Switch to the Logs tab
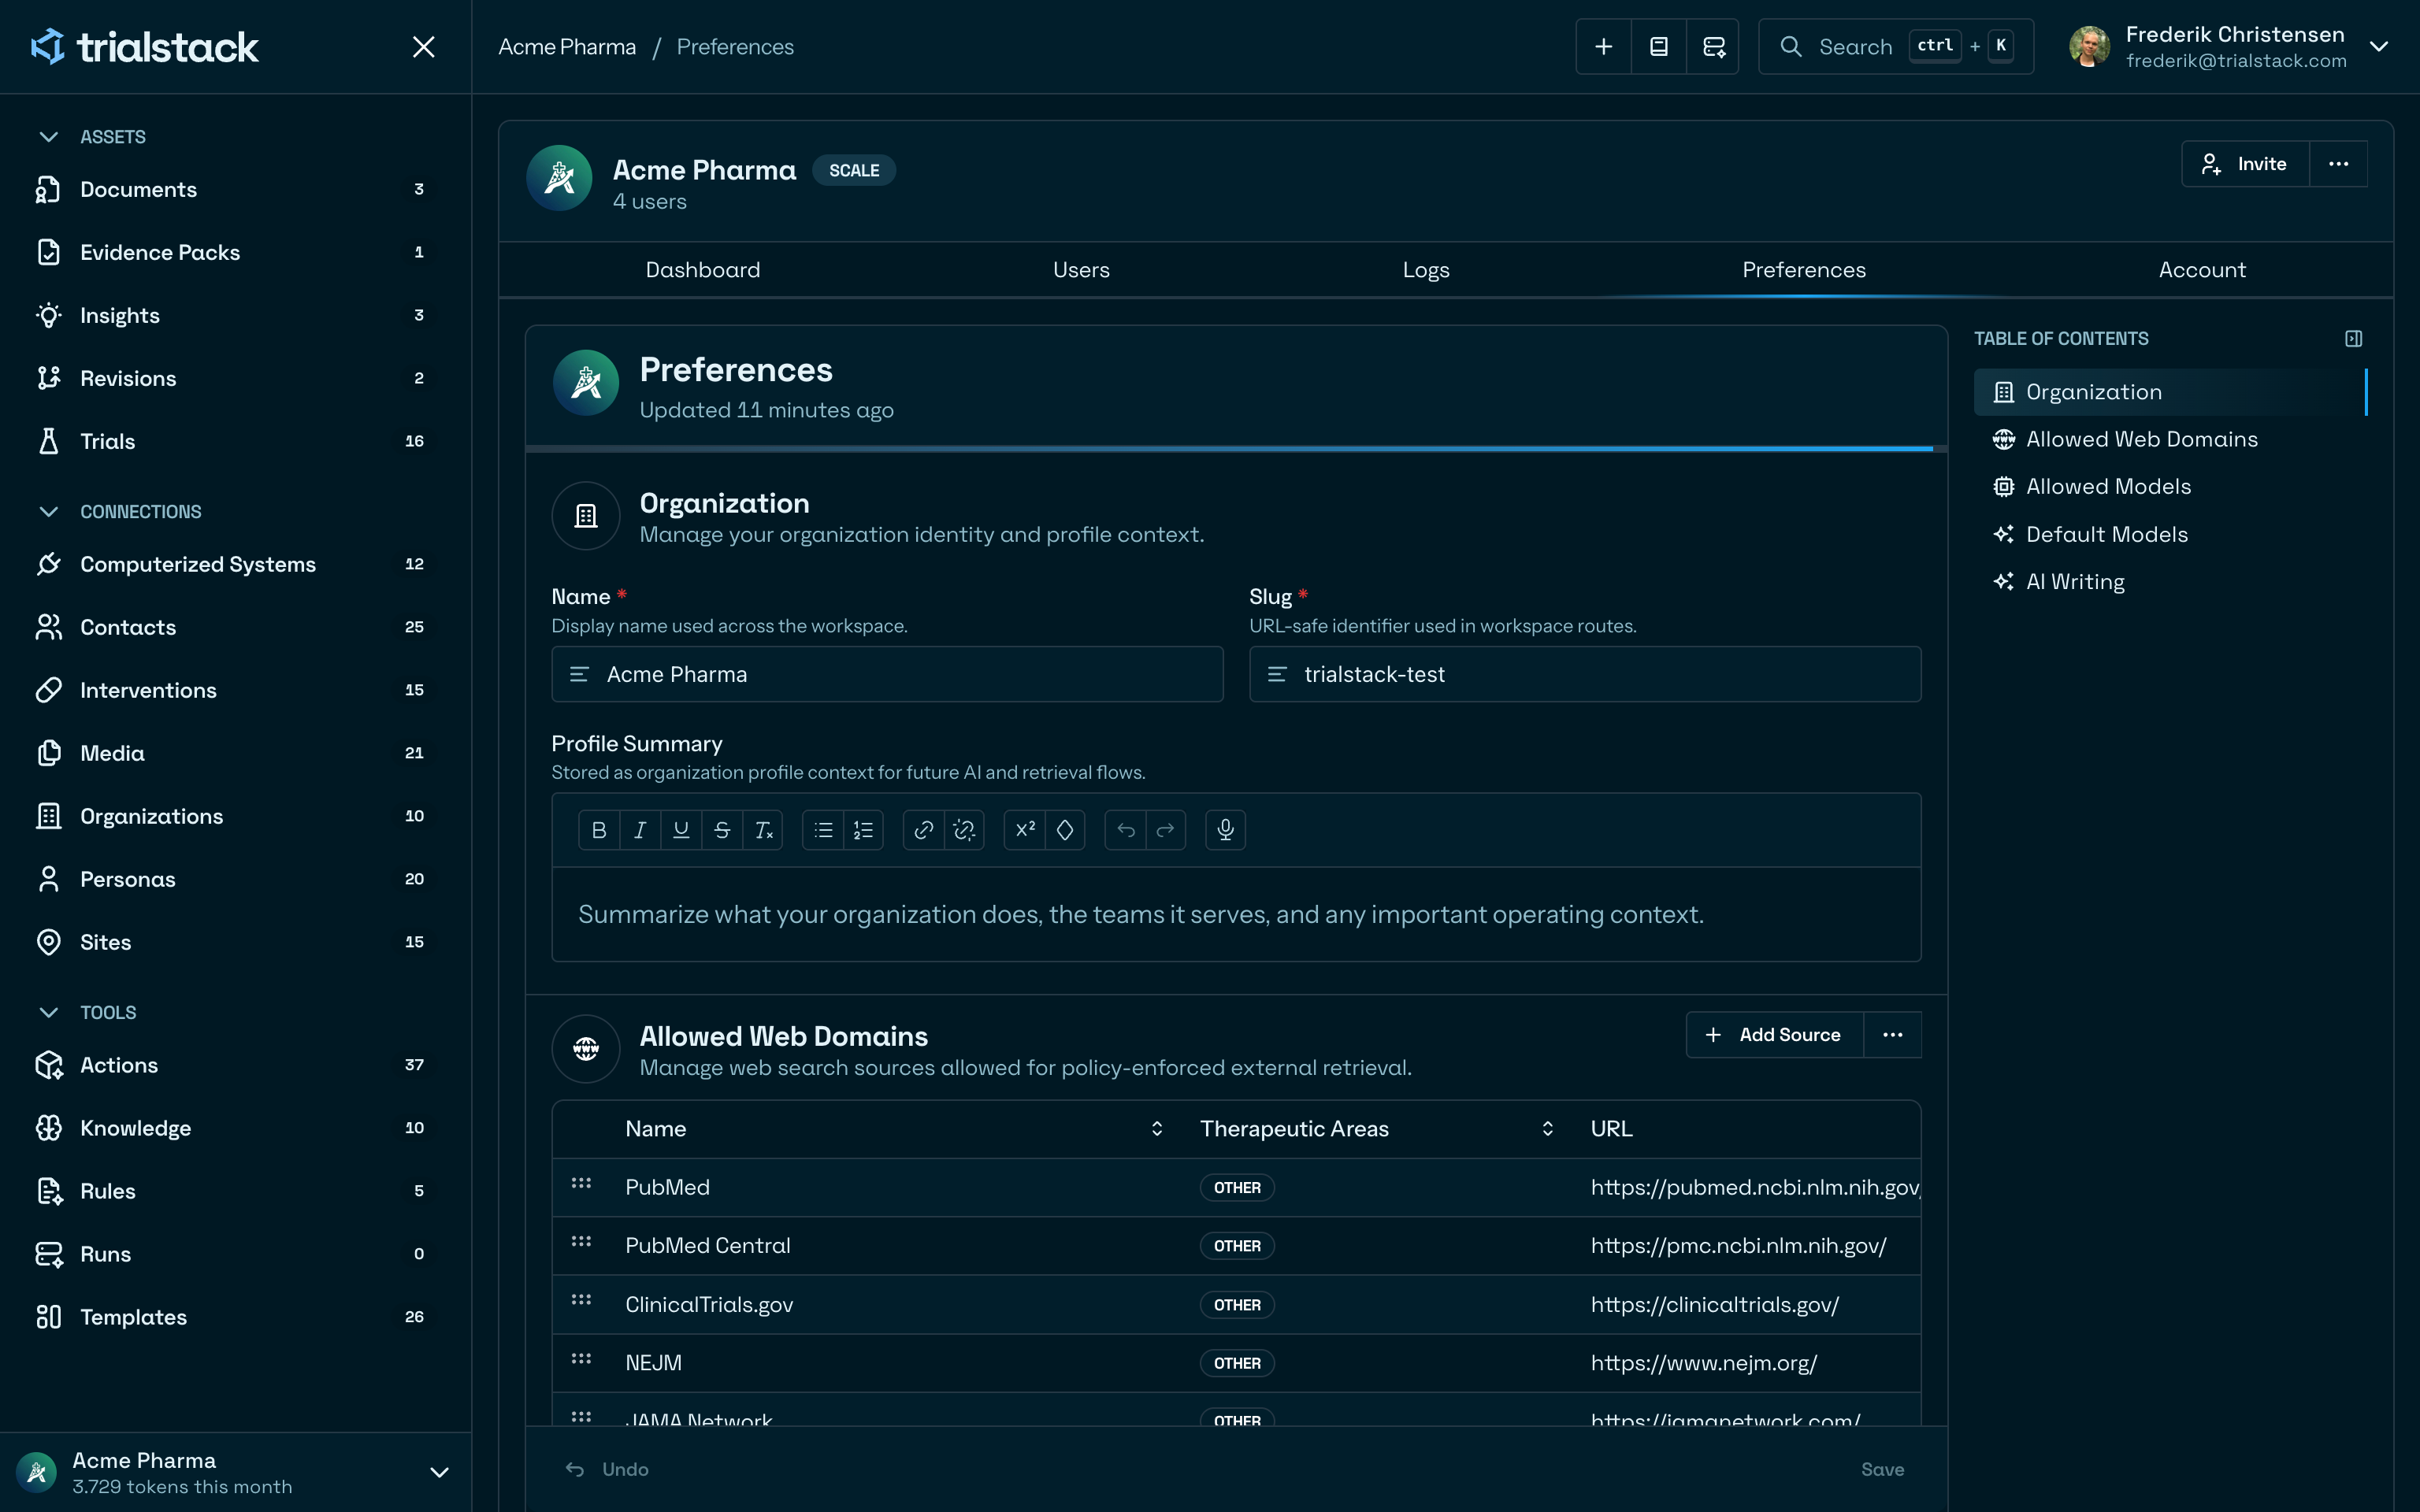 [1426, 270]
